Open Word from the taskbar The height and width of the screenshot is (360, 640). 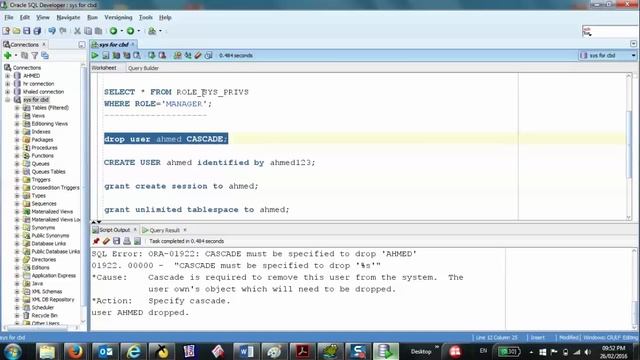(x=246, y=351)
